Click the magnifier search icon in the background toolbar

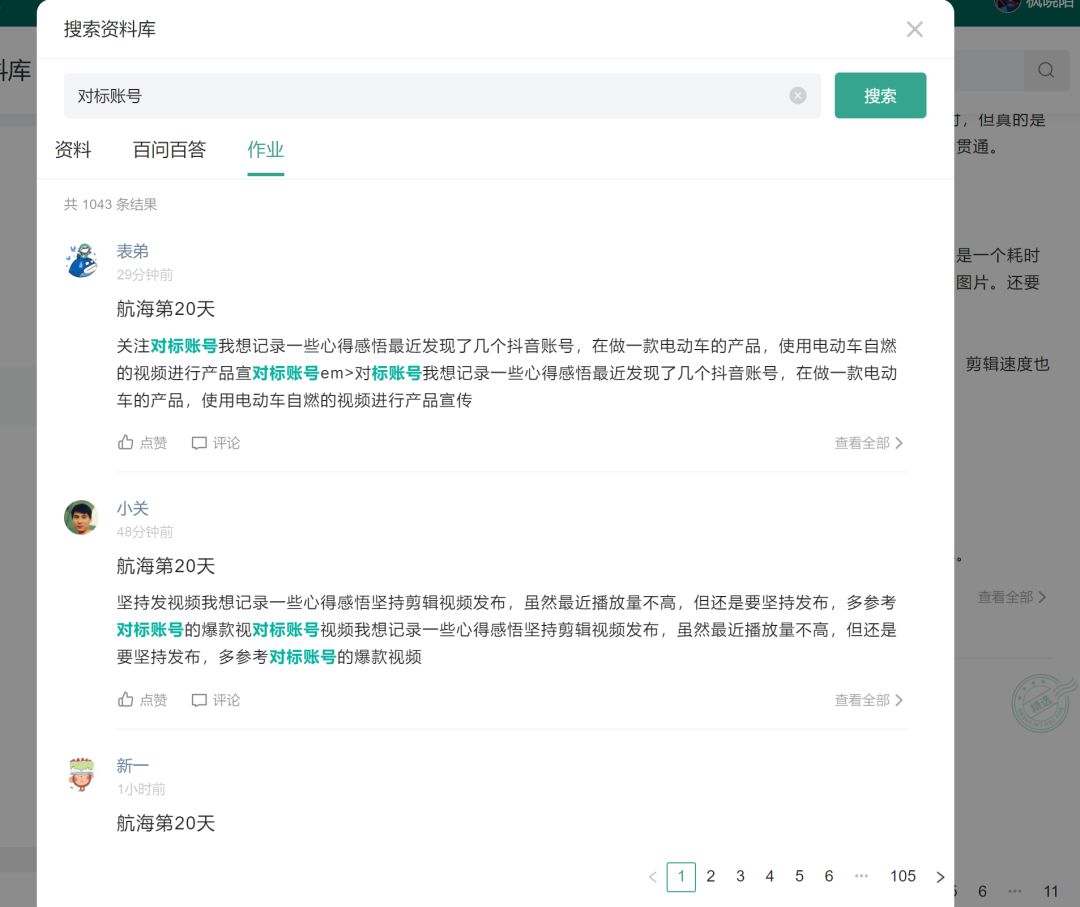click(x=1046, y=70)
